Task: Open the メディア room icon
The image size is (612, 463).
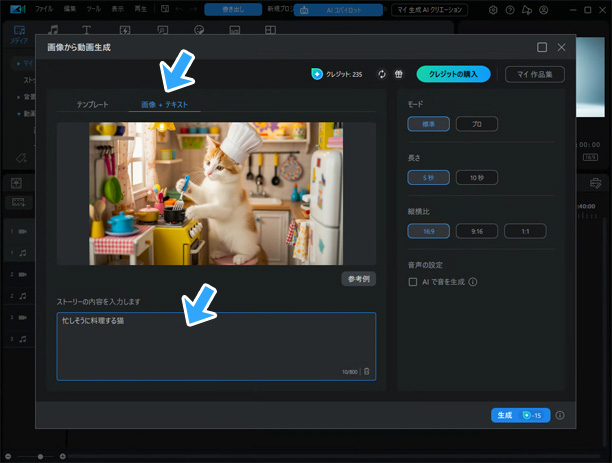Action: point(19,34)
